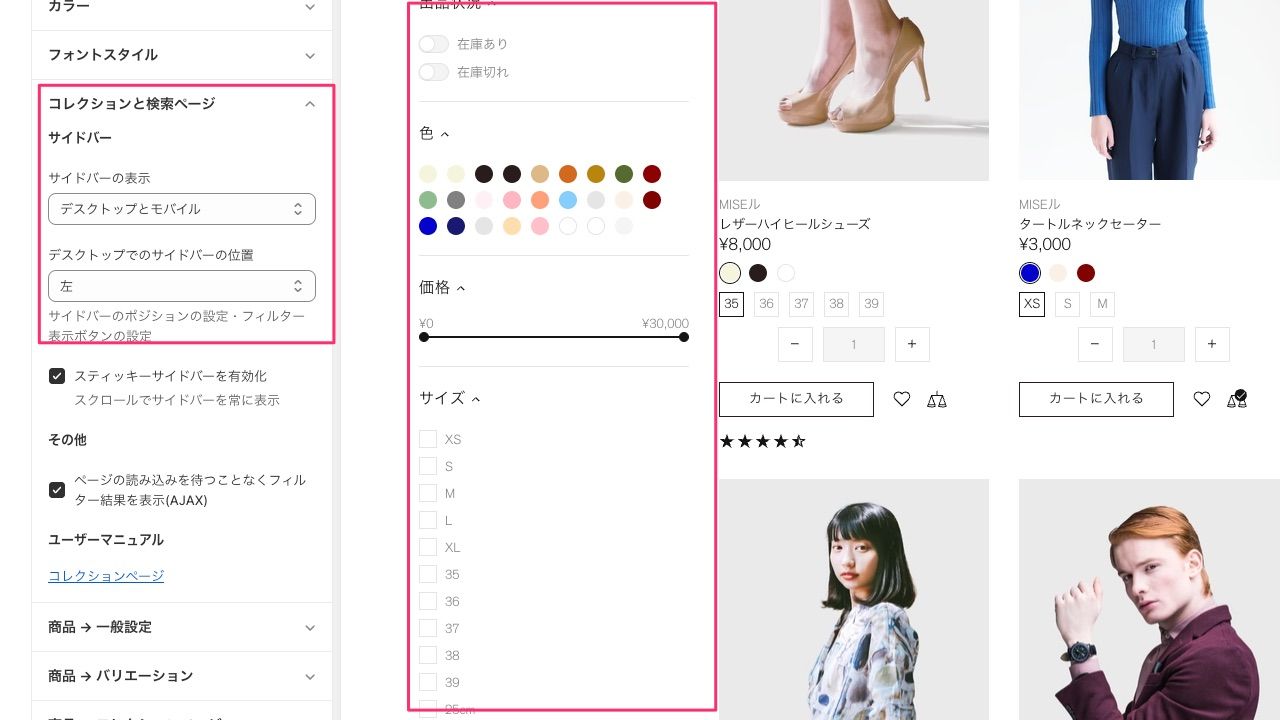Uncheck the AJAX filter results checkbox

click(x=57, y=490)
